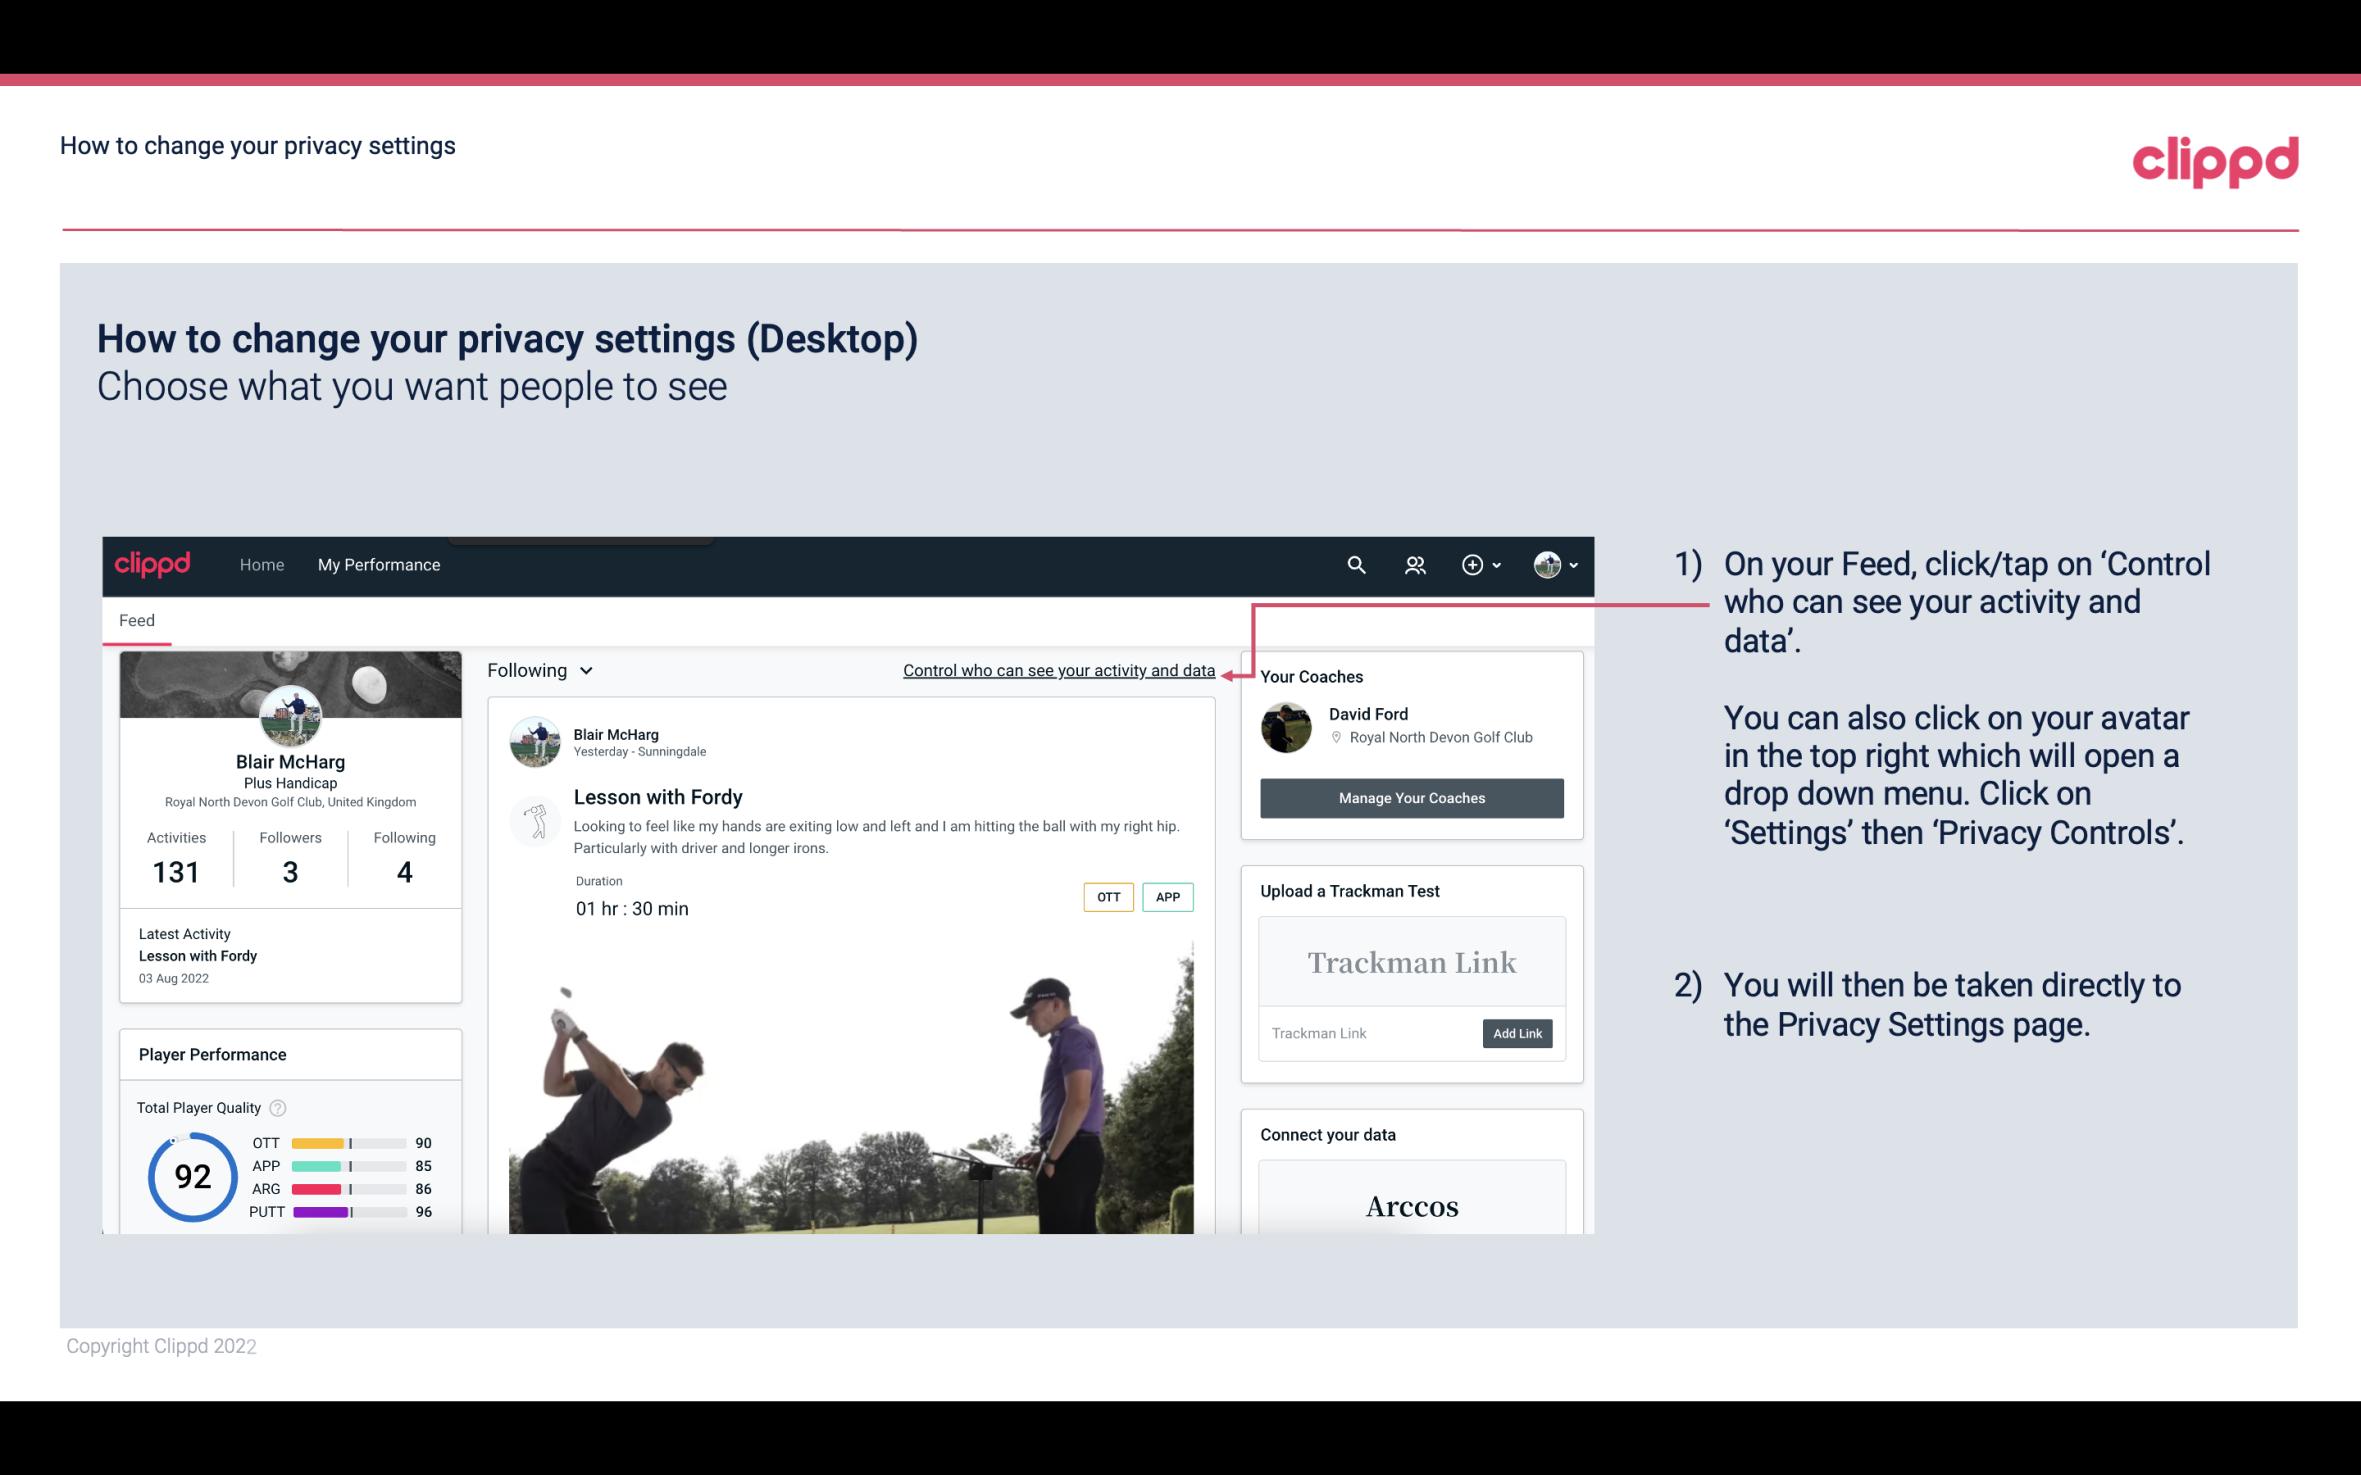Select My Performance nav tab
The image size is (2361, 1475).
click(379, 562)
